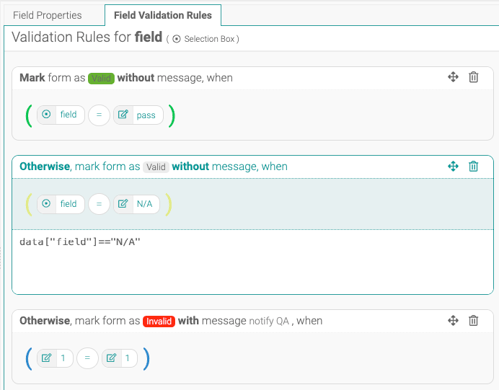
Task: Click the move icon on the N/A rule
Action: click(453, 166)
